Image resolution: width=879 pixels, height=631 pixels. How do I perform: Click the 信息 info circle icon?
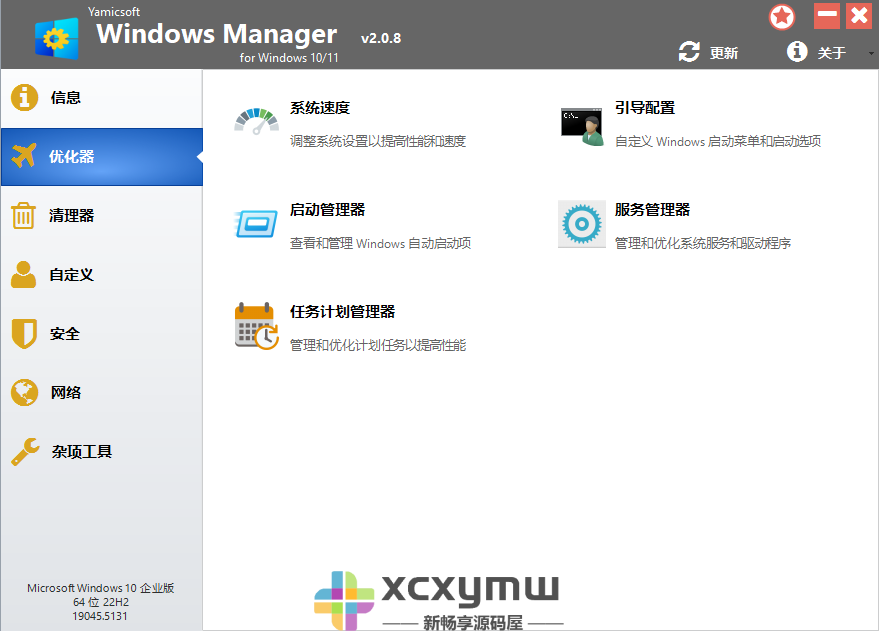[24, 98]
